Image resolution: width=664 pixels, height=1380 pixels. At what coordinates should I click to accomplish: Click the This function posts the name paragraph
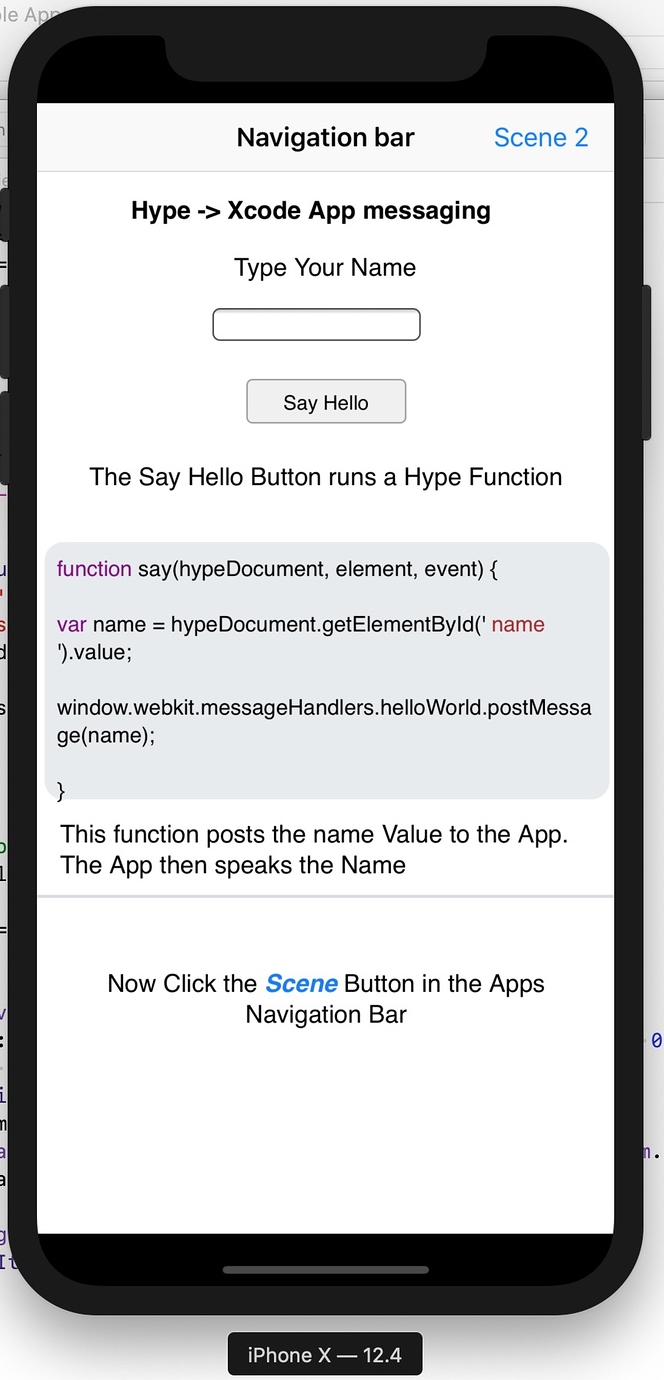(x=314, y=849)
